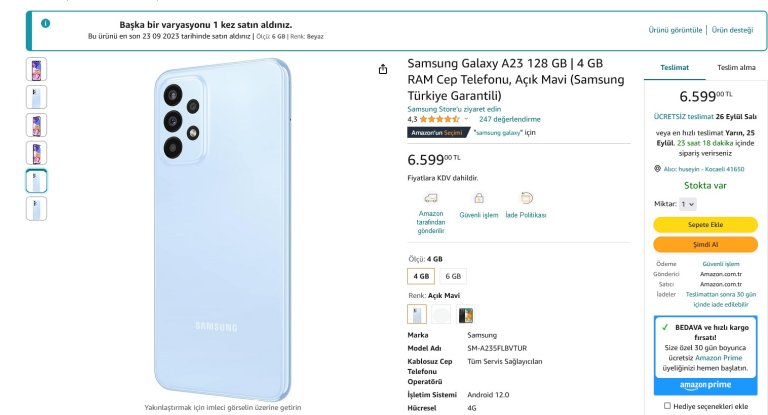Select the 6 GB size option
The width and height of the screenshot is (768, 415).
[x=453, y=276]
